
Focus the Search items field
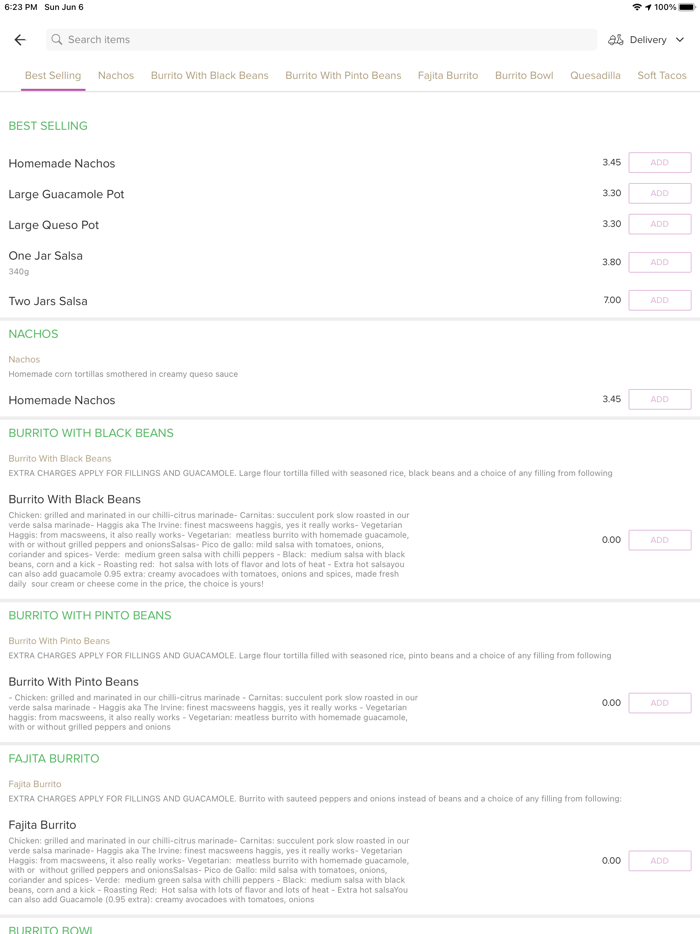pos(320,40)
